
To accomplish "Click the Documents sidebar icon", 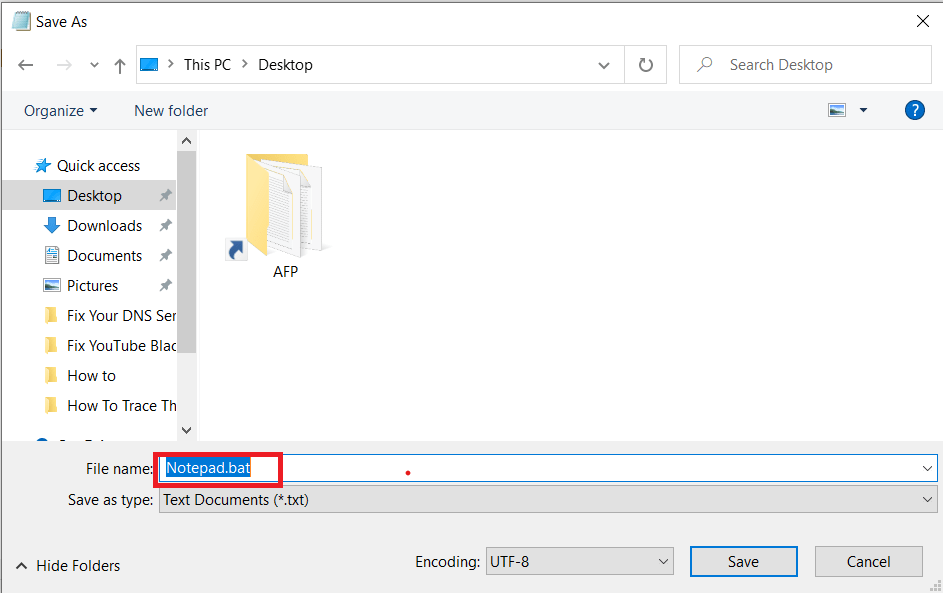I will 47,255.
